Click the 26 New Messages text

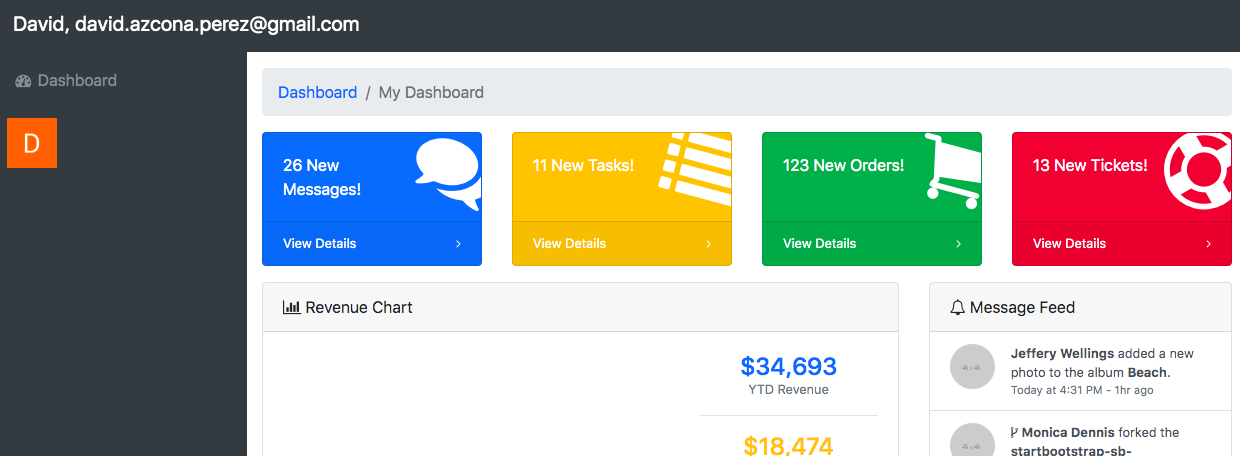click(x=322, y=177)
